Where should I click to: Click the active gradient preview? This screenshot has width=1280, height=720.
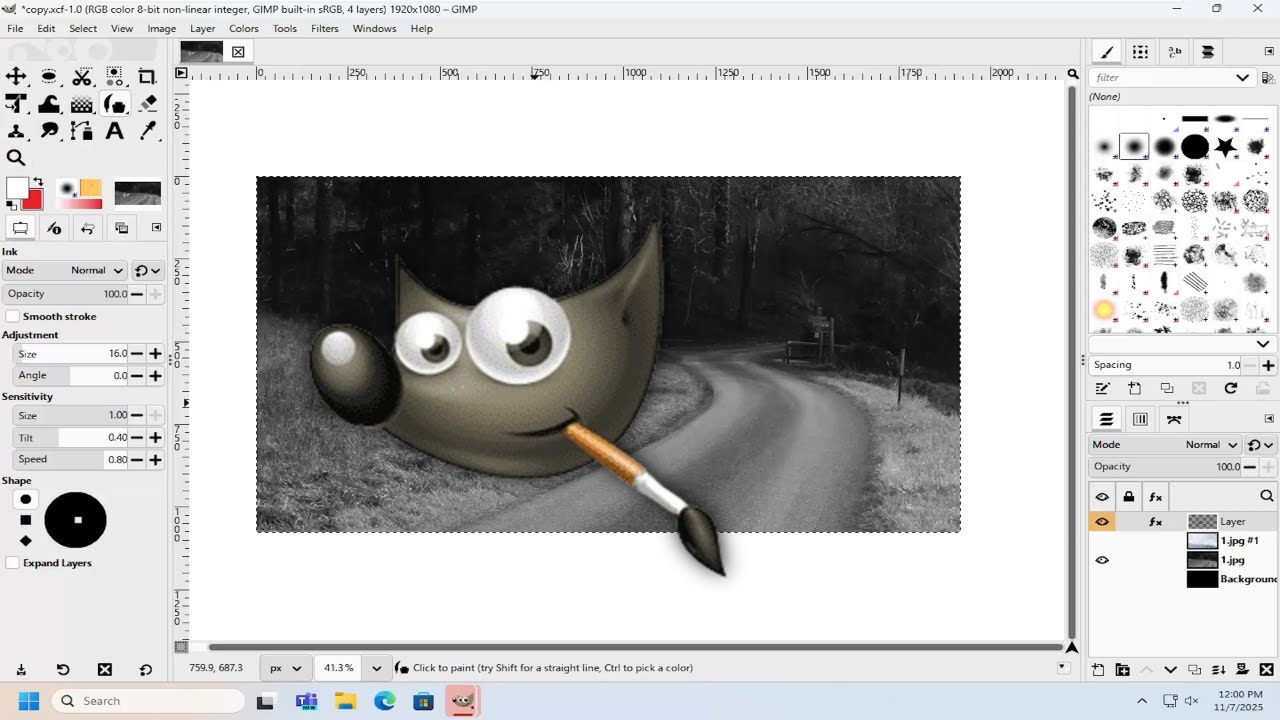coord(80,204)
